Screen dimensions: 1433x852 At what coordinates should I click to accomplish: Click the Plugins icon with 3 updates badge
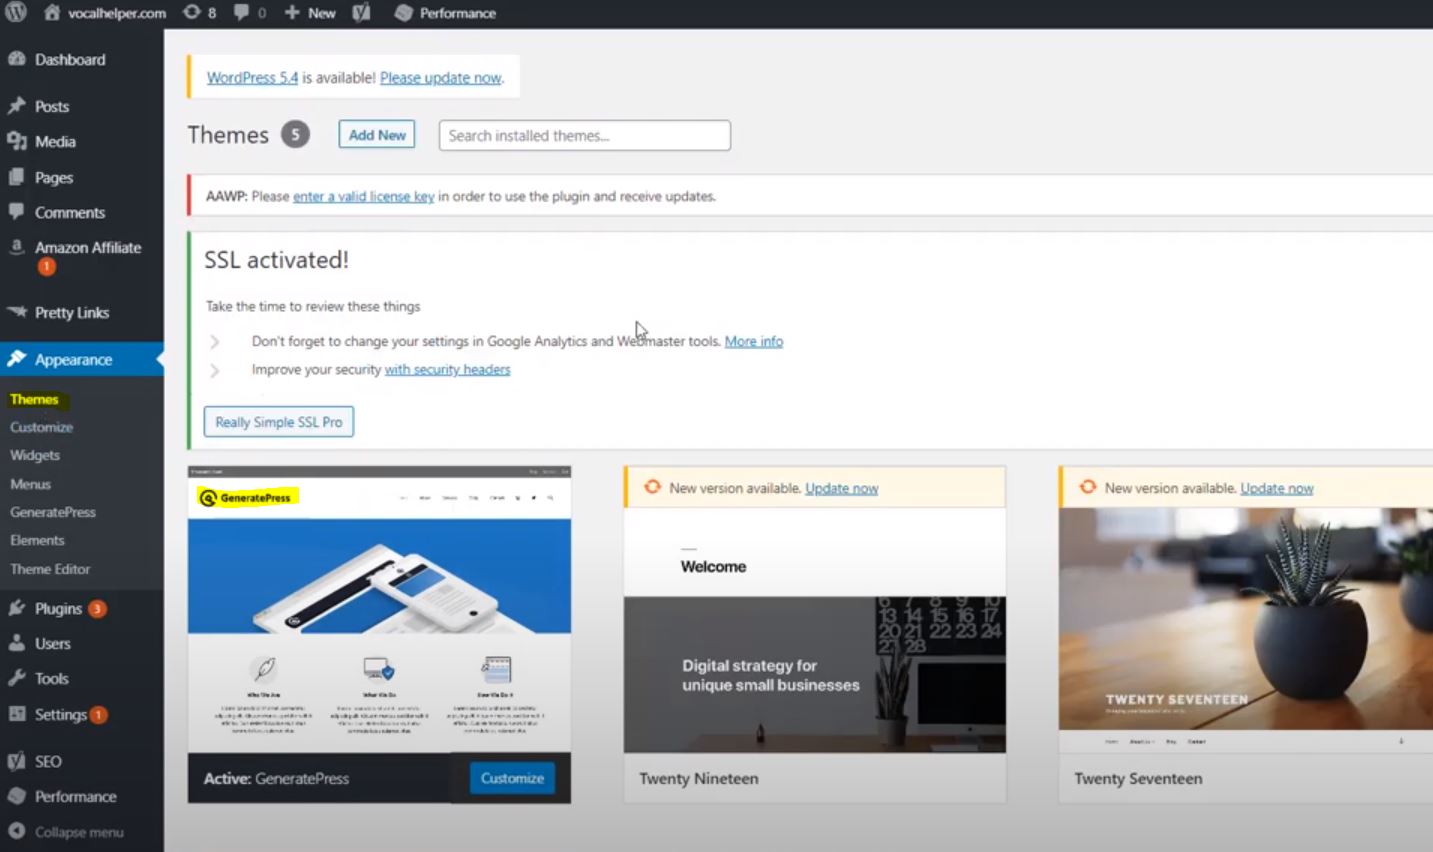pos(17,608)
